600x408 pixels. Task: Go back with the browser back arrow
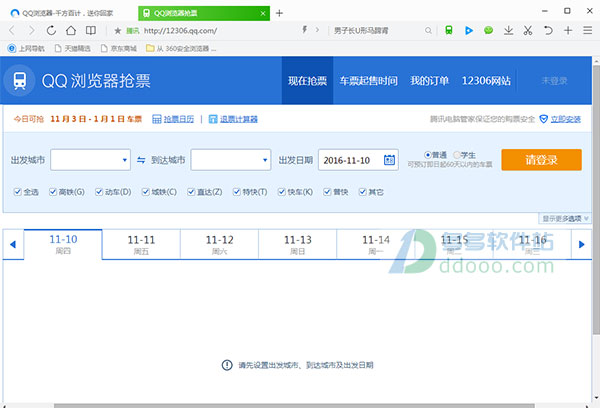tap(12, 30)
